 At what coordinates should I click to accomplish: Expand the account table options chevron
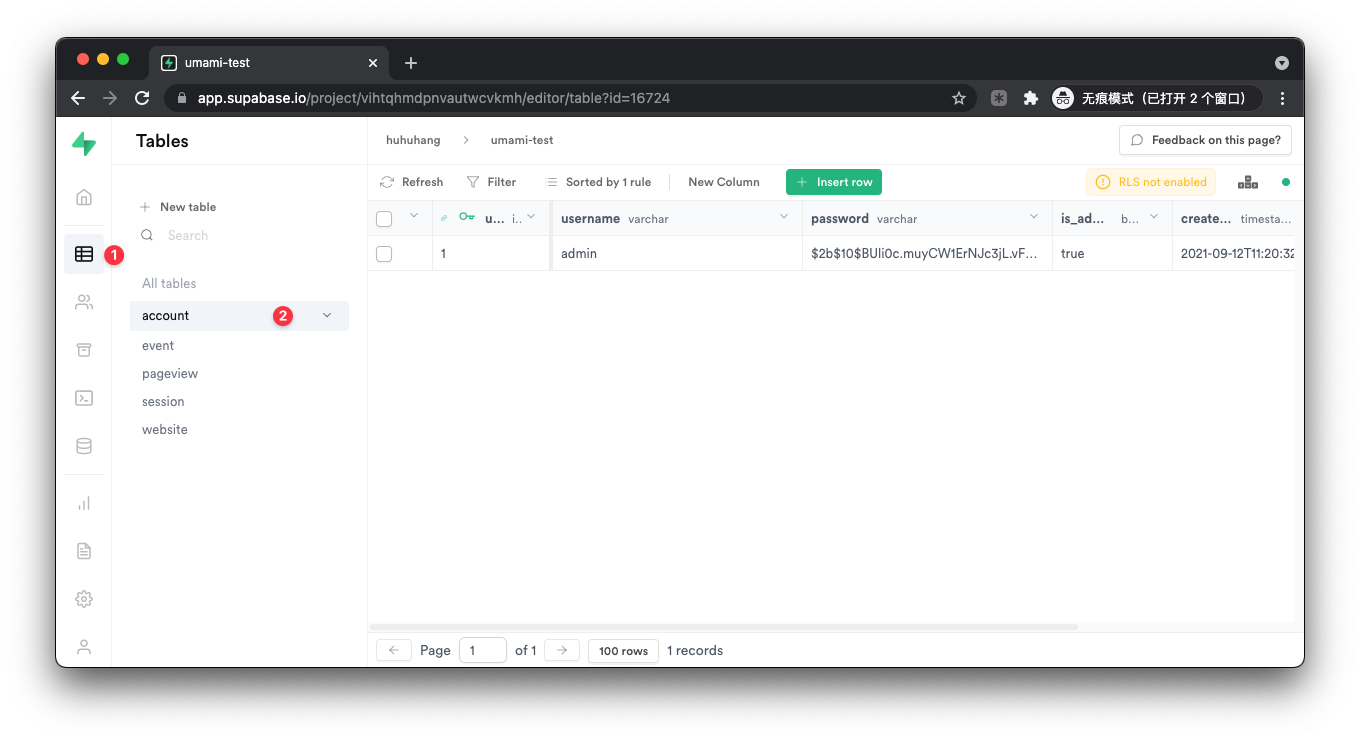[x=327, y=316]
